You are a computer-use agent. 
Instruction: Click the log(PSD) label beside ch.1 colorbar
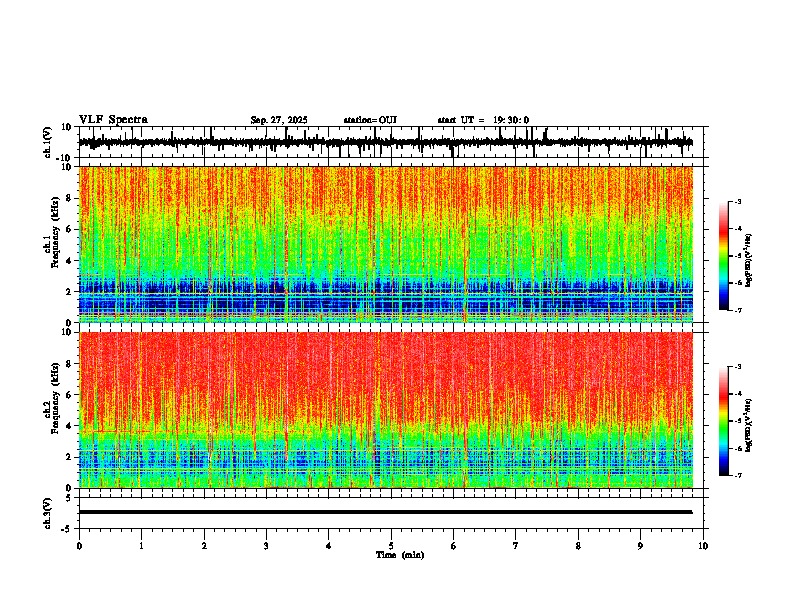749,261
